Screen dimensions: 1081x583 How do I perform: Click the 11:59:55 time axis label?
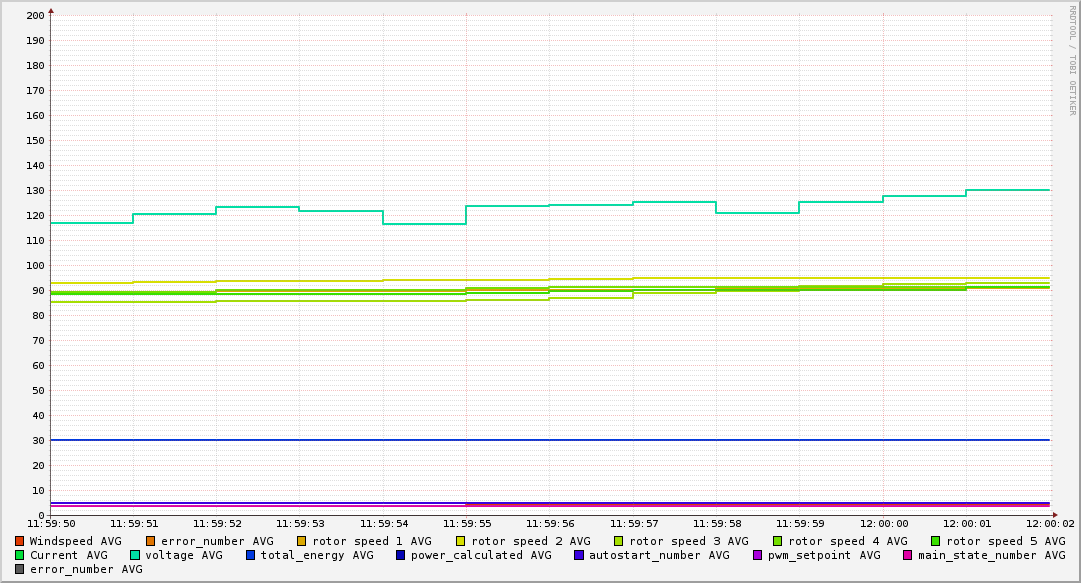pyautogui.click(x=467, y=524)
